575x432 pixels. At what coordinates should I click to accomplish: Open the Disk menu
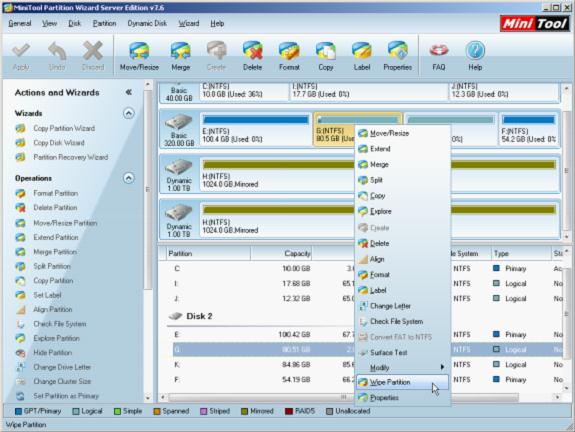click(74, 23)
